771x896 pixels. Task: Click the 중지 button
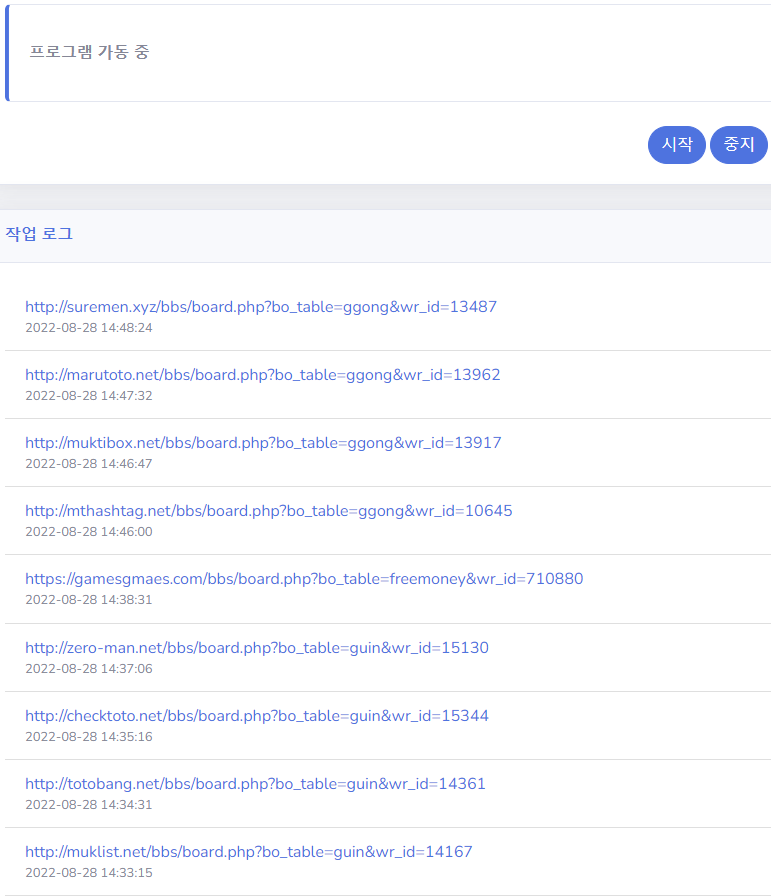click(x=738, y=145)
